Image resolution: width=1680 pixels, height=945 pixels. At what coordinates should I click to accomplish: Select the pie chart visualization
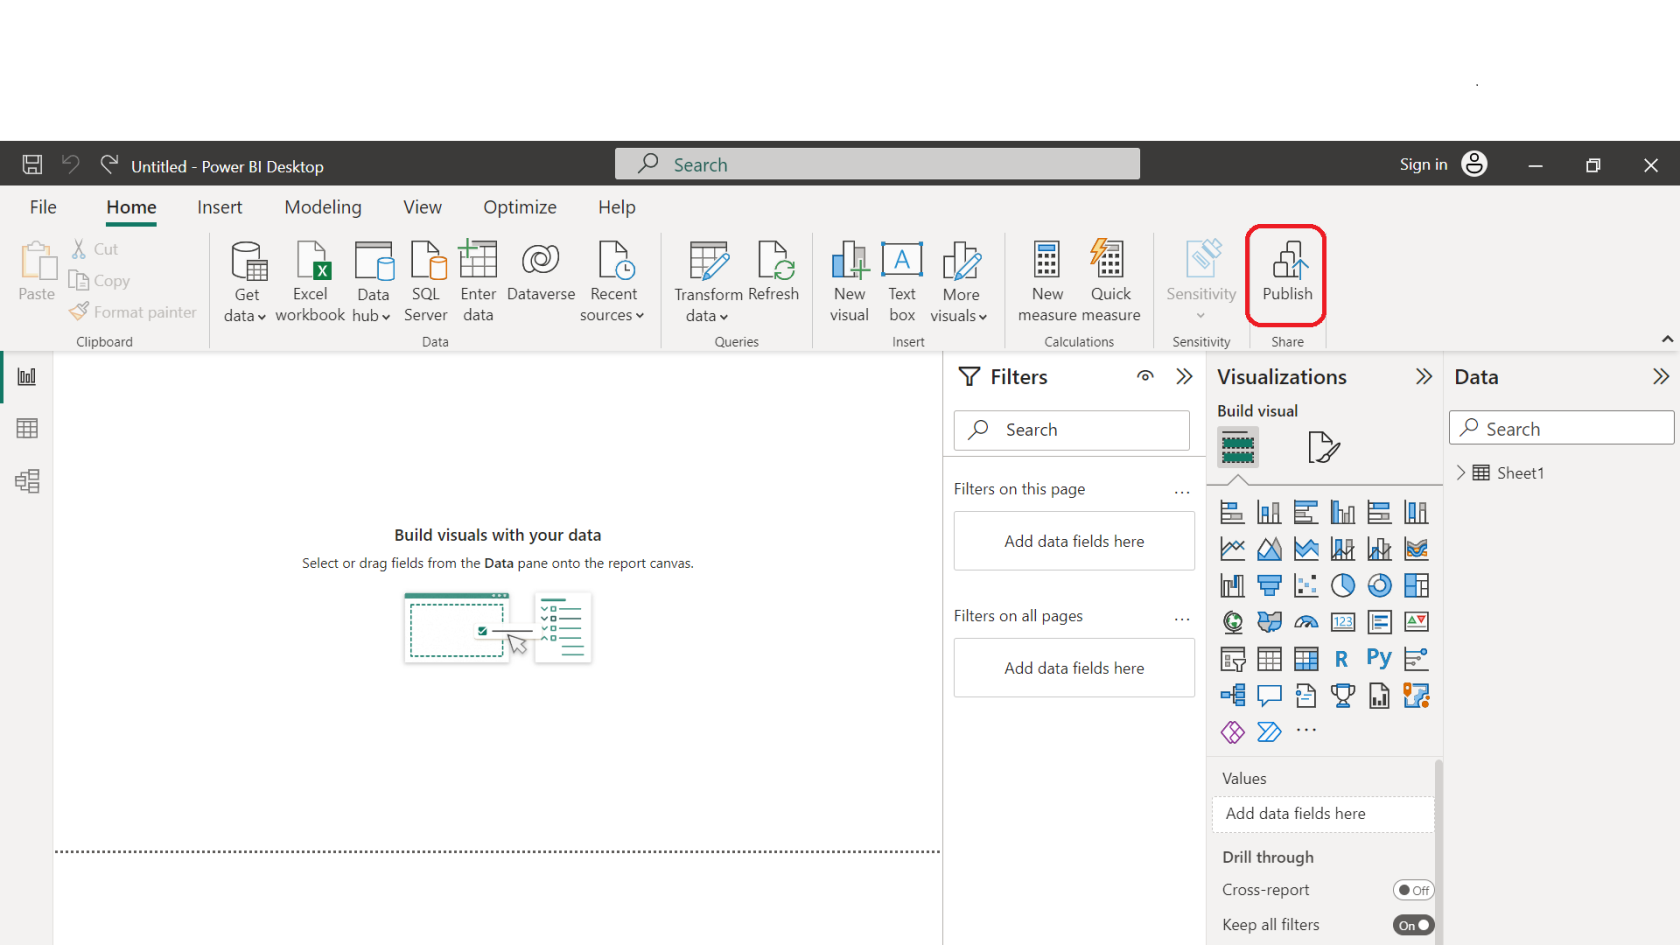[x=1342, y=585]
